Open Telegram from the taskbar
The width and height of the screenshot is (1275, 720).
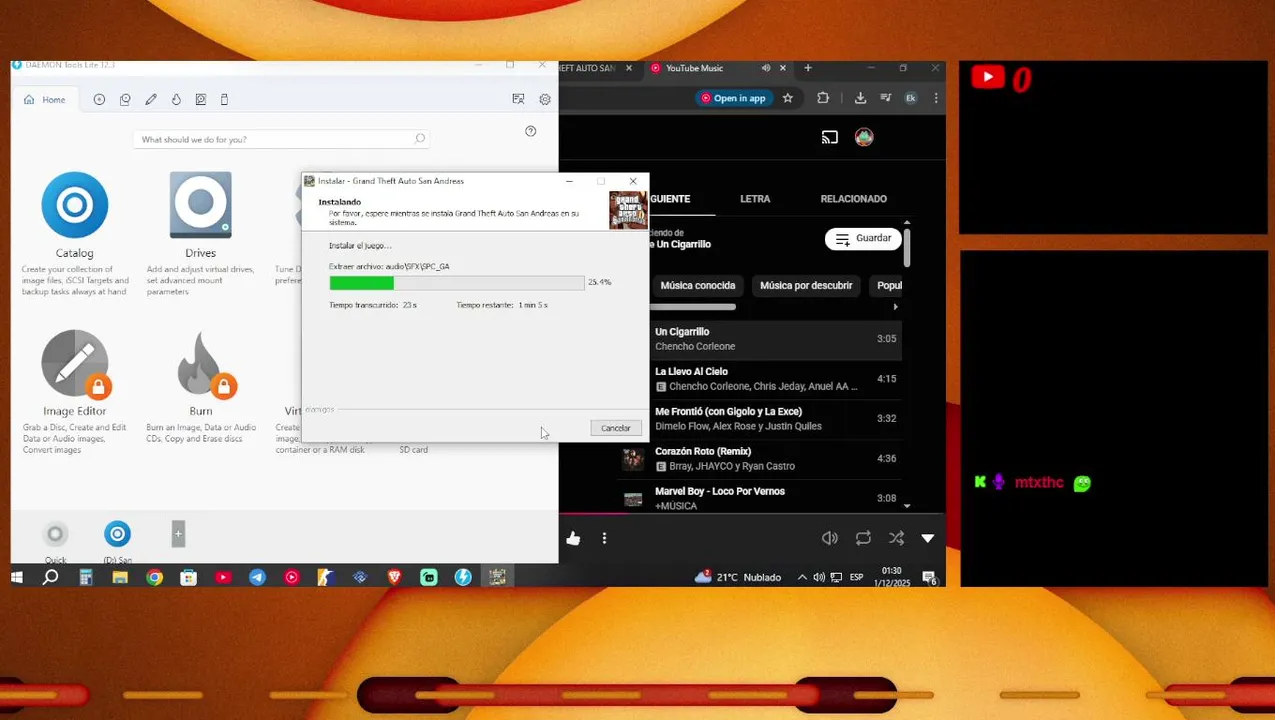(x=257, y=577)
